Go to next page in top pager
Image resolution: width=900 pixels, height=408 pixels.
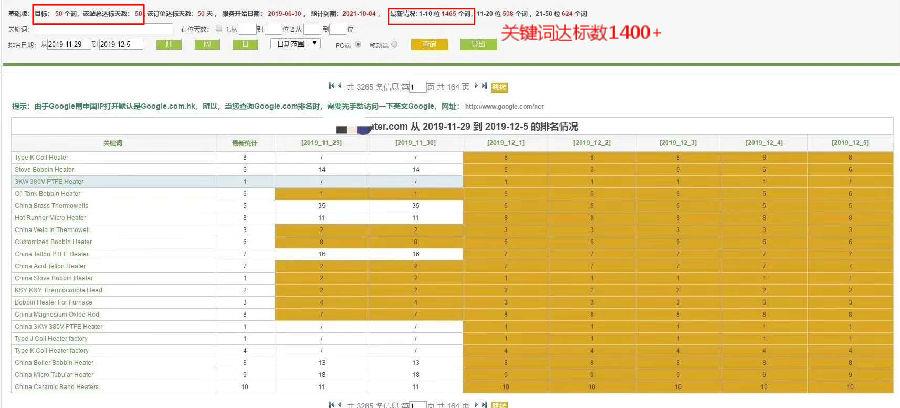476,87
